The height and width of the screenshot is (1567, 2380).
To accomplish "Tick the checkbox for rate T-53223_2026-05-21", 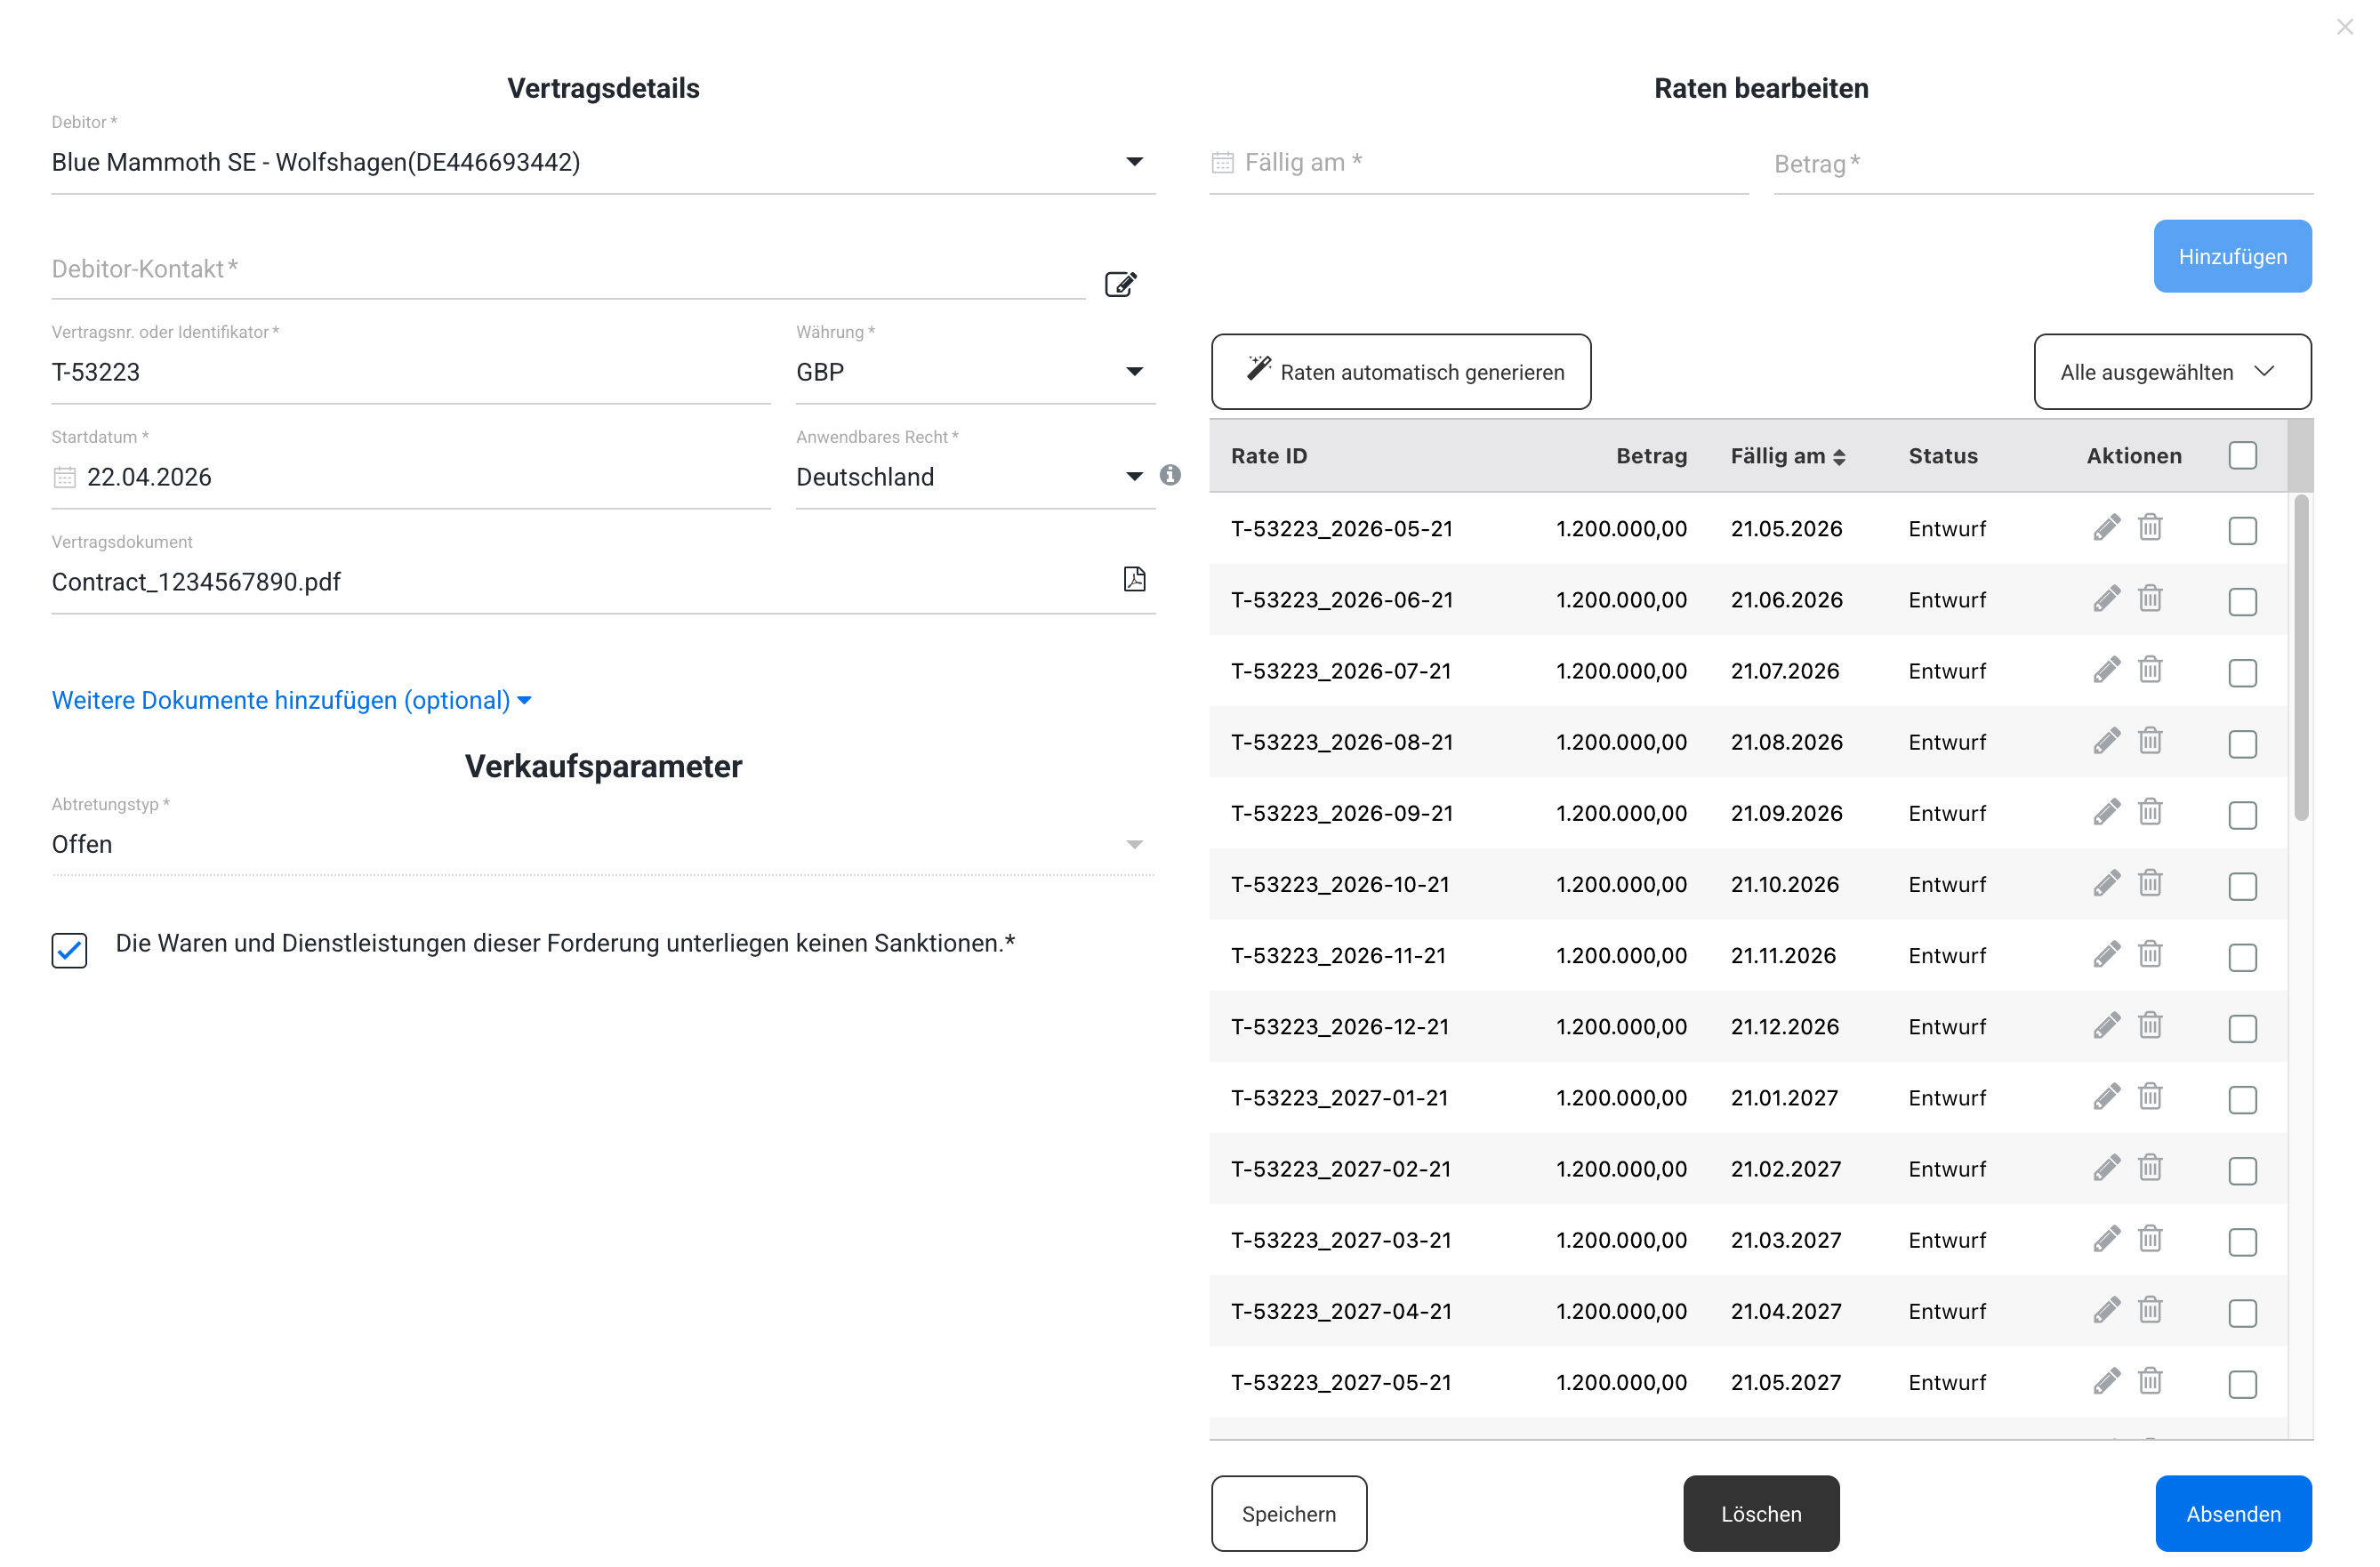I will 2242,530.
